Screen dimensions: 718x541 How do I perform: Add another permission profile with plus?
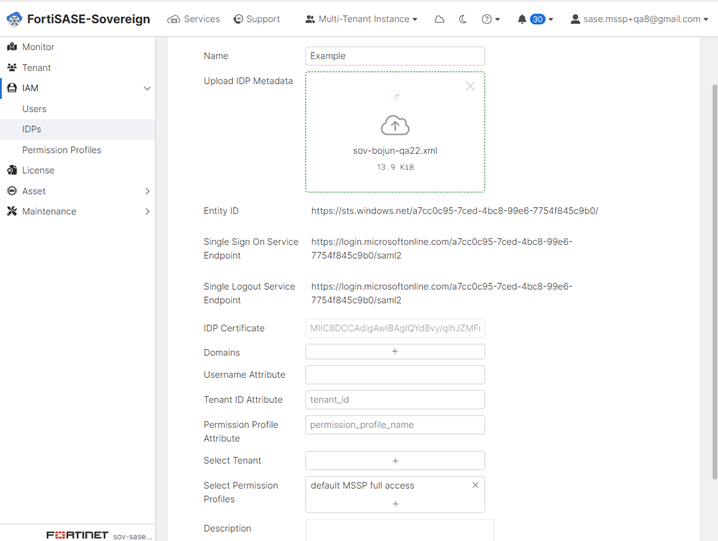(x=395, y=504)
